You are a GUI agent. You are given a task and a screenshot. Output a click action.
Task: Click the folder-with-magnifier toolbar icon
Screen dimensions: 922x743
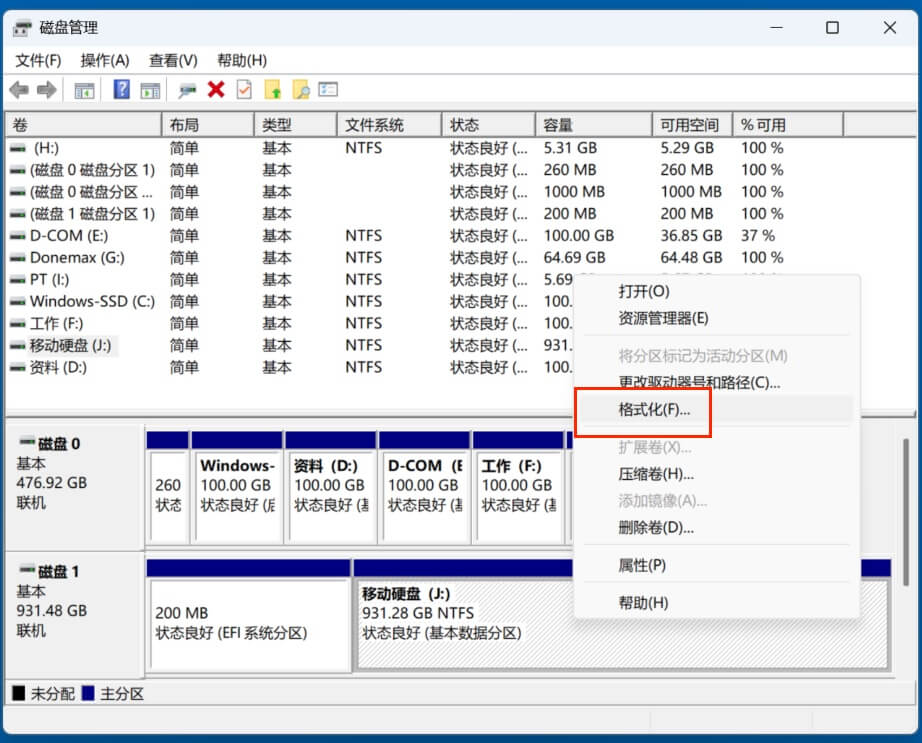(300, 89)
